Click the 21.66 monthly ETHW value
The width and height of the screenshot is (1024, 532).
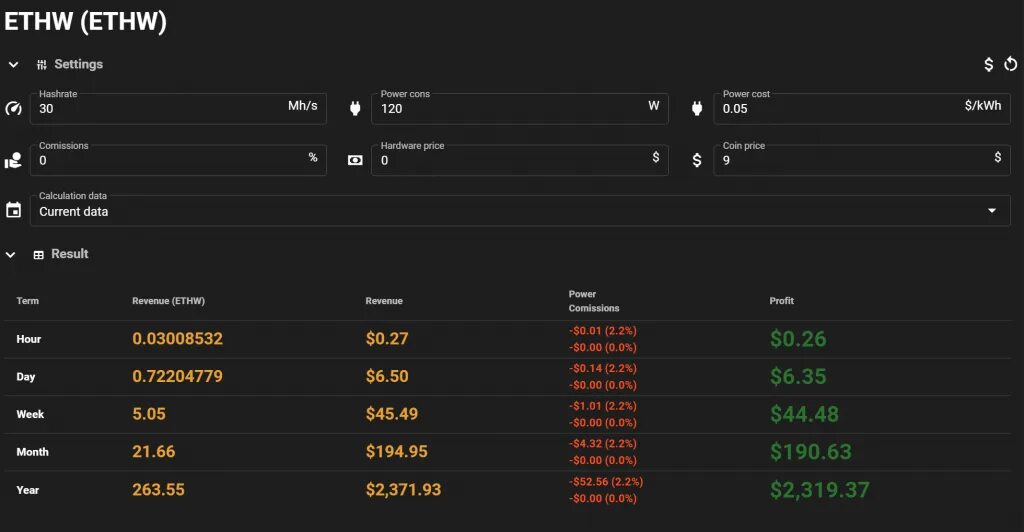point(153,452)
